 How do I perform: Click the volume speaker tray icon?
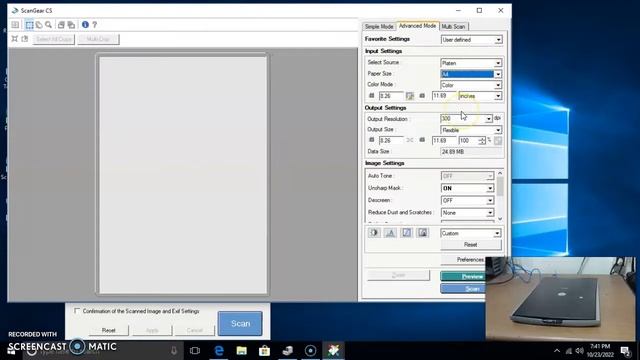[579, 351]
